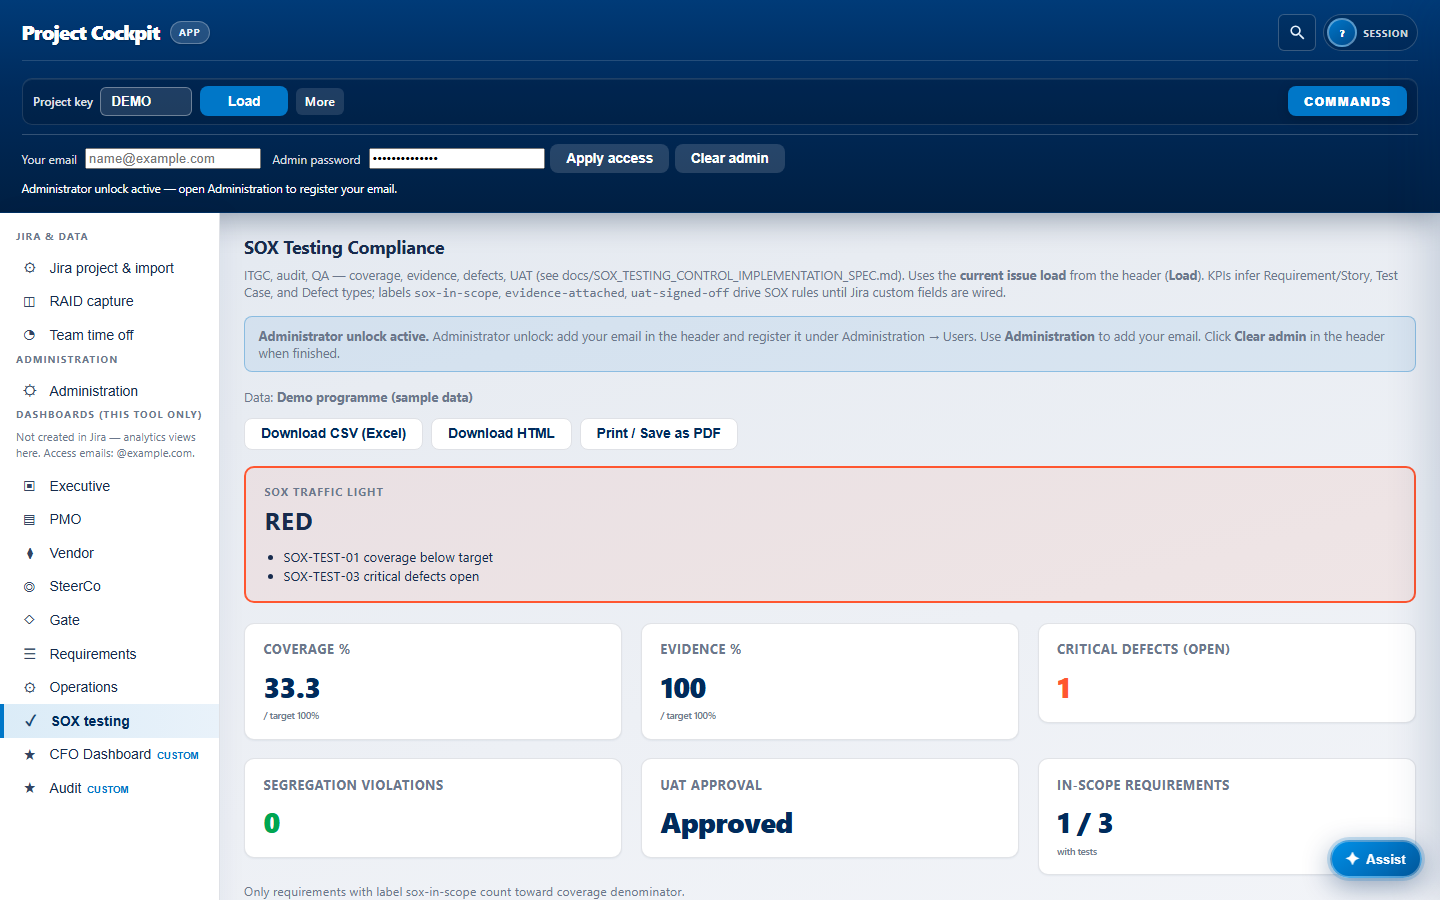Click the SESSION label
This screenshot has width=1440, height=900.
coord(1385,33)
